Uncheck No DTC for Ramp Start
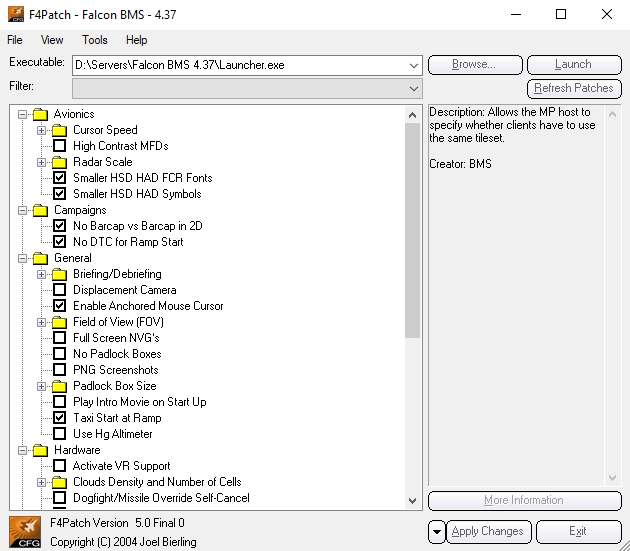Viewport: 630px width, 551px height. click(x=59, y=242)
